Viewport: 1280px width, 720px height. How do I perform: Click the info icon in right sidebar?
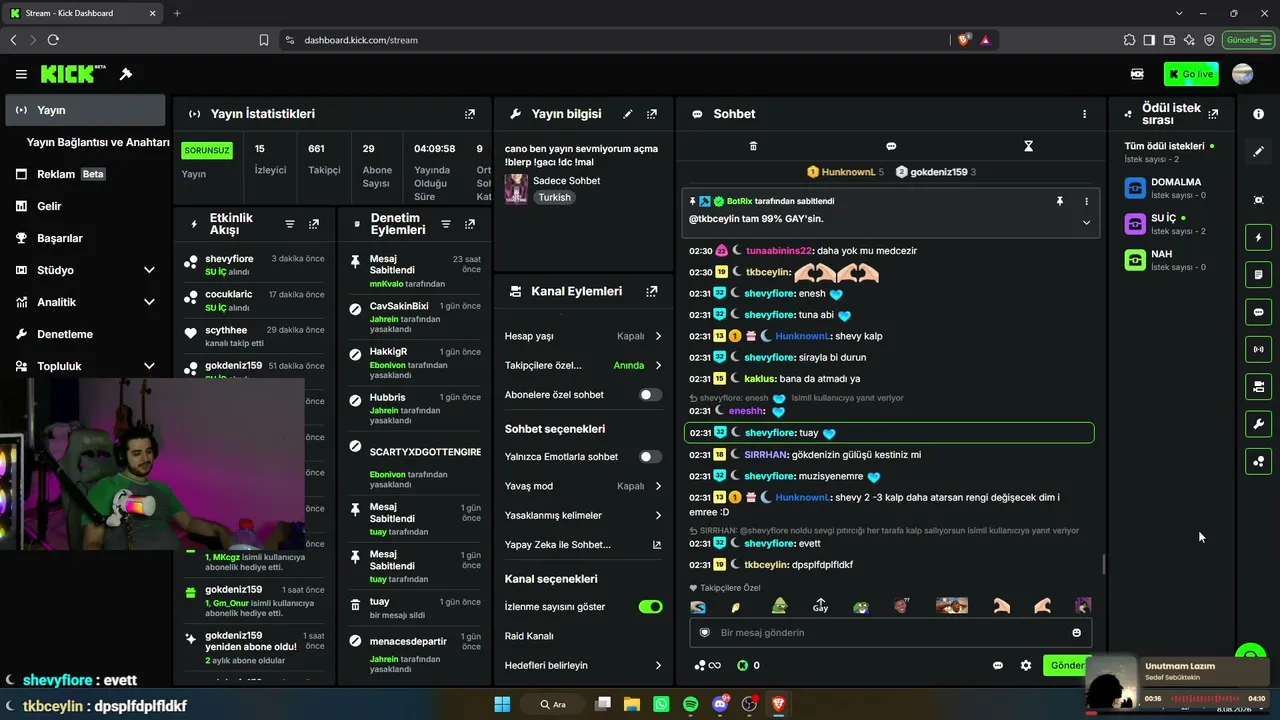point(1258,114)
